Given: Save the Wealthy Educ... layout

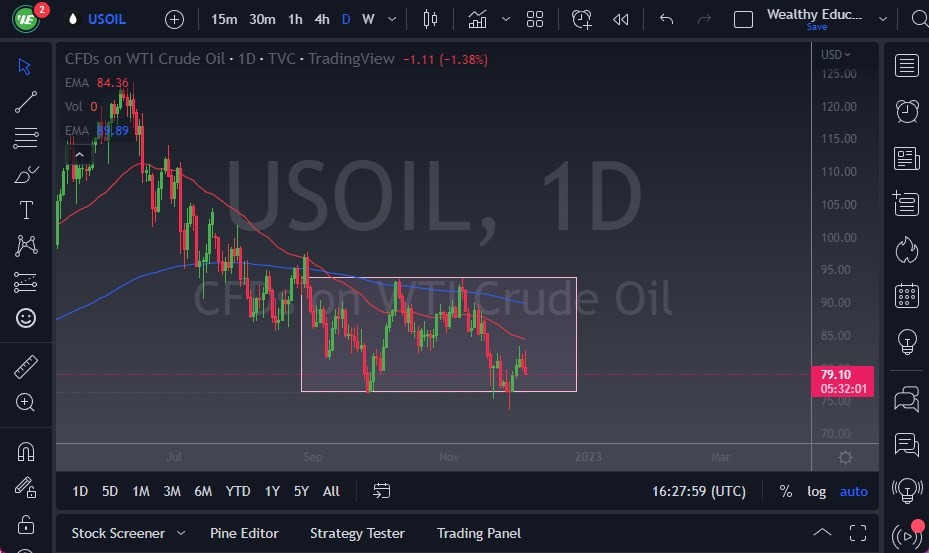Looking at the screenshot, I should [x=816, y=27].
